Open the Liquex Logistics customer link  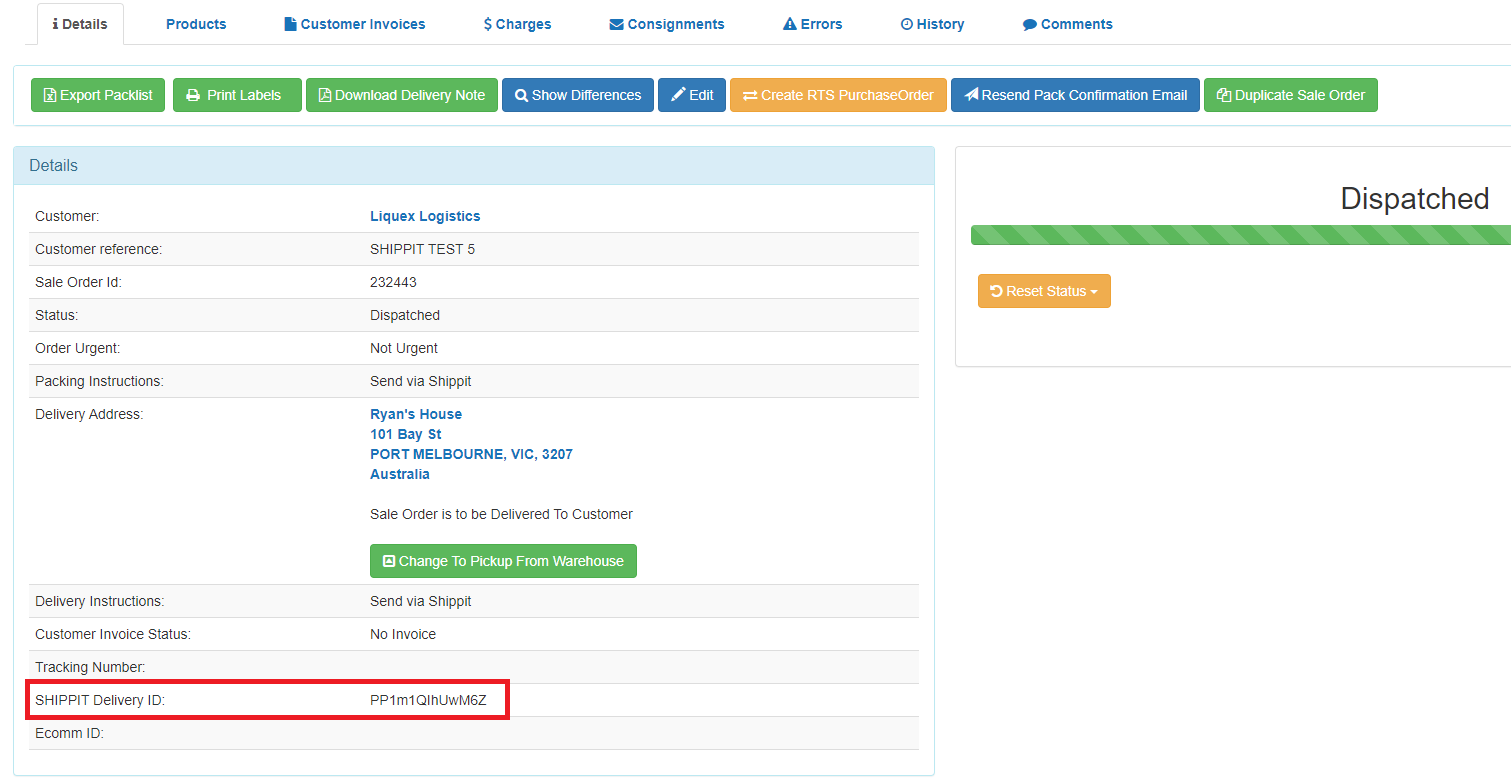pyautogui.click(x=425, y=216)
